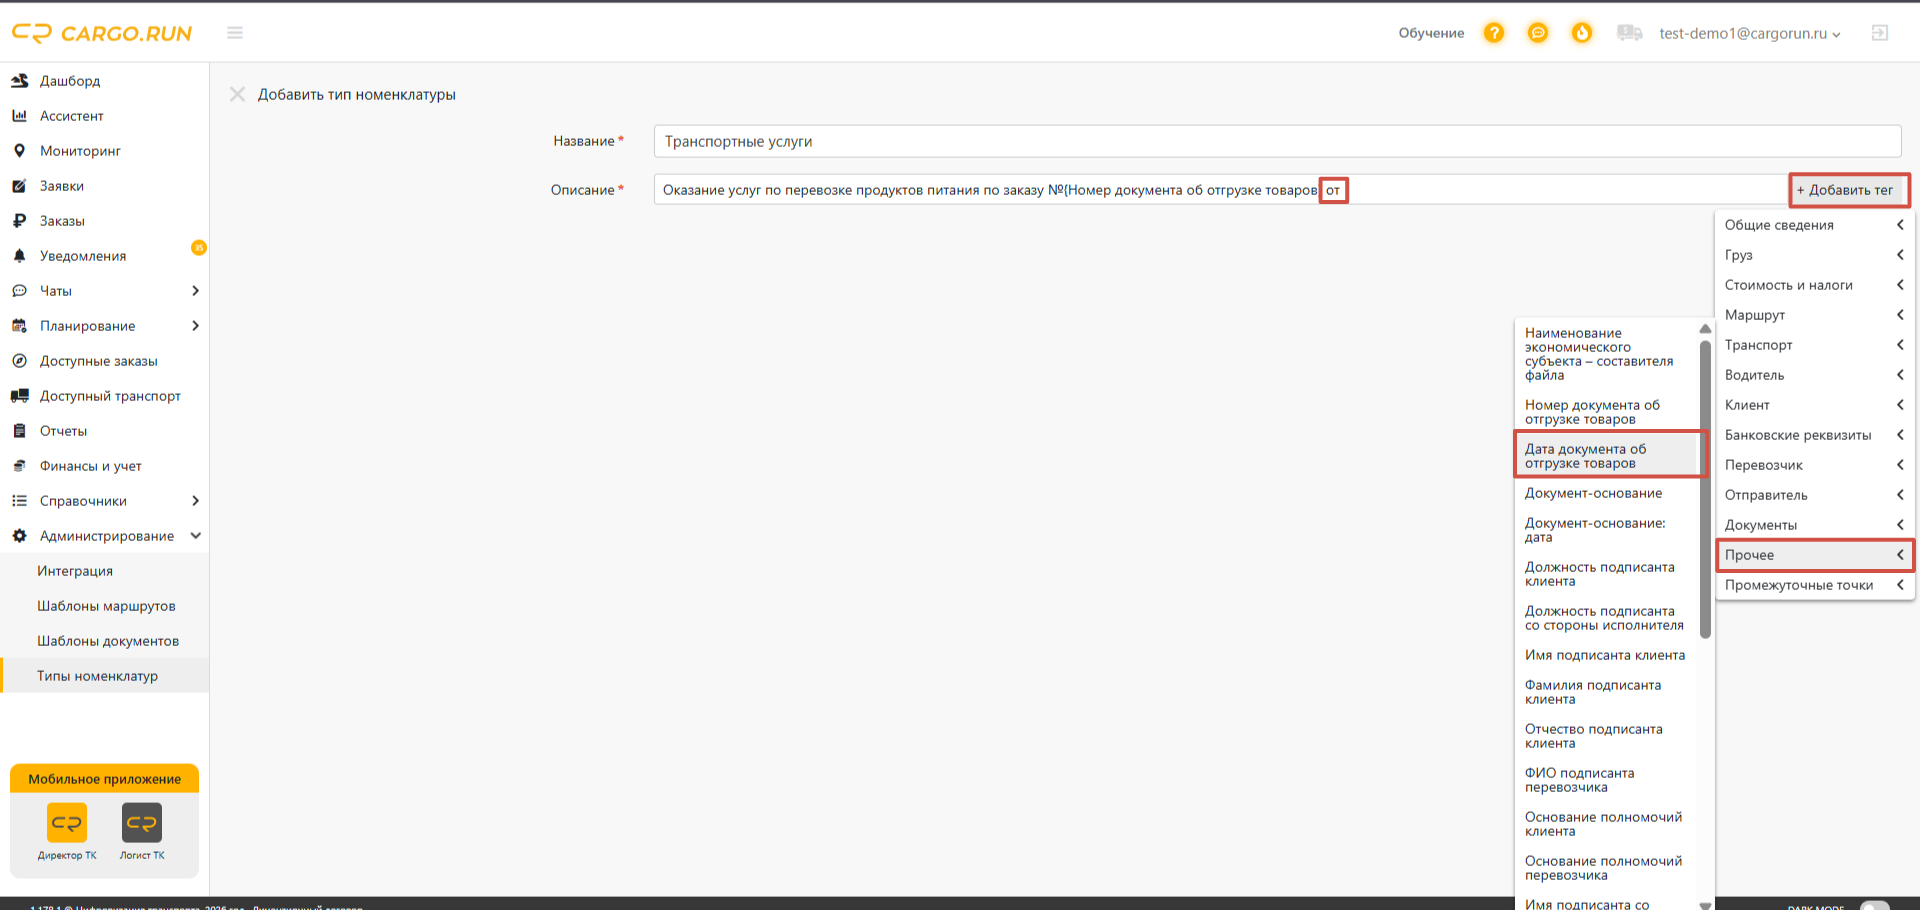Expand the Планирование submenu arrow
Image resolution: width=1920 pixels, height=910 pixels.
[195, 326]
